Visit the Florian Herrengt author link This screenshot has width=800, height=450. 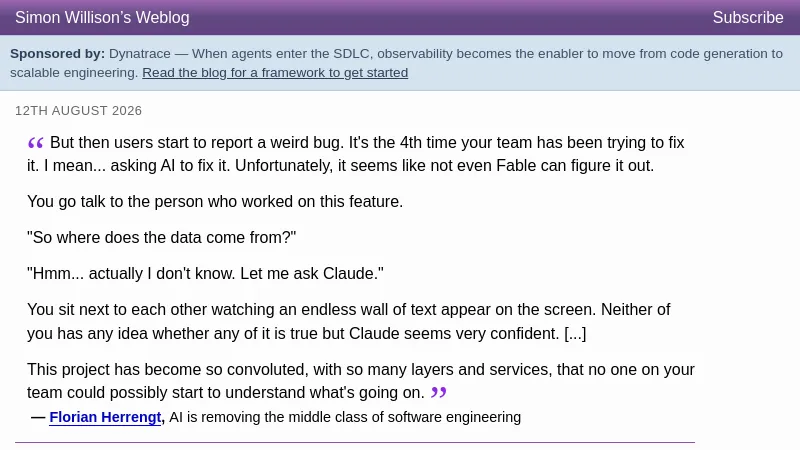105,417
